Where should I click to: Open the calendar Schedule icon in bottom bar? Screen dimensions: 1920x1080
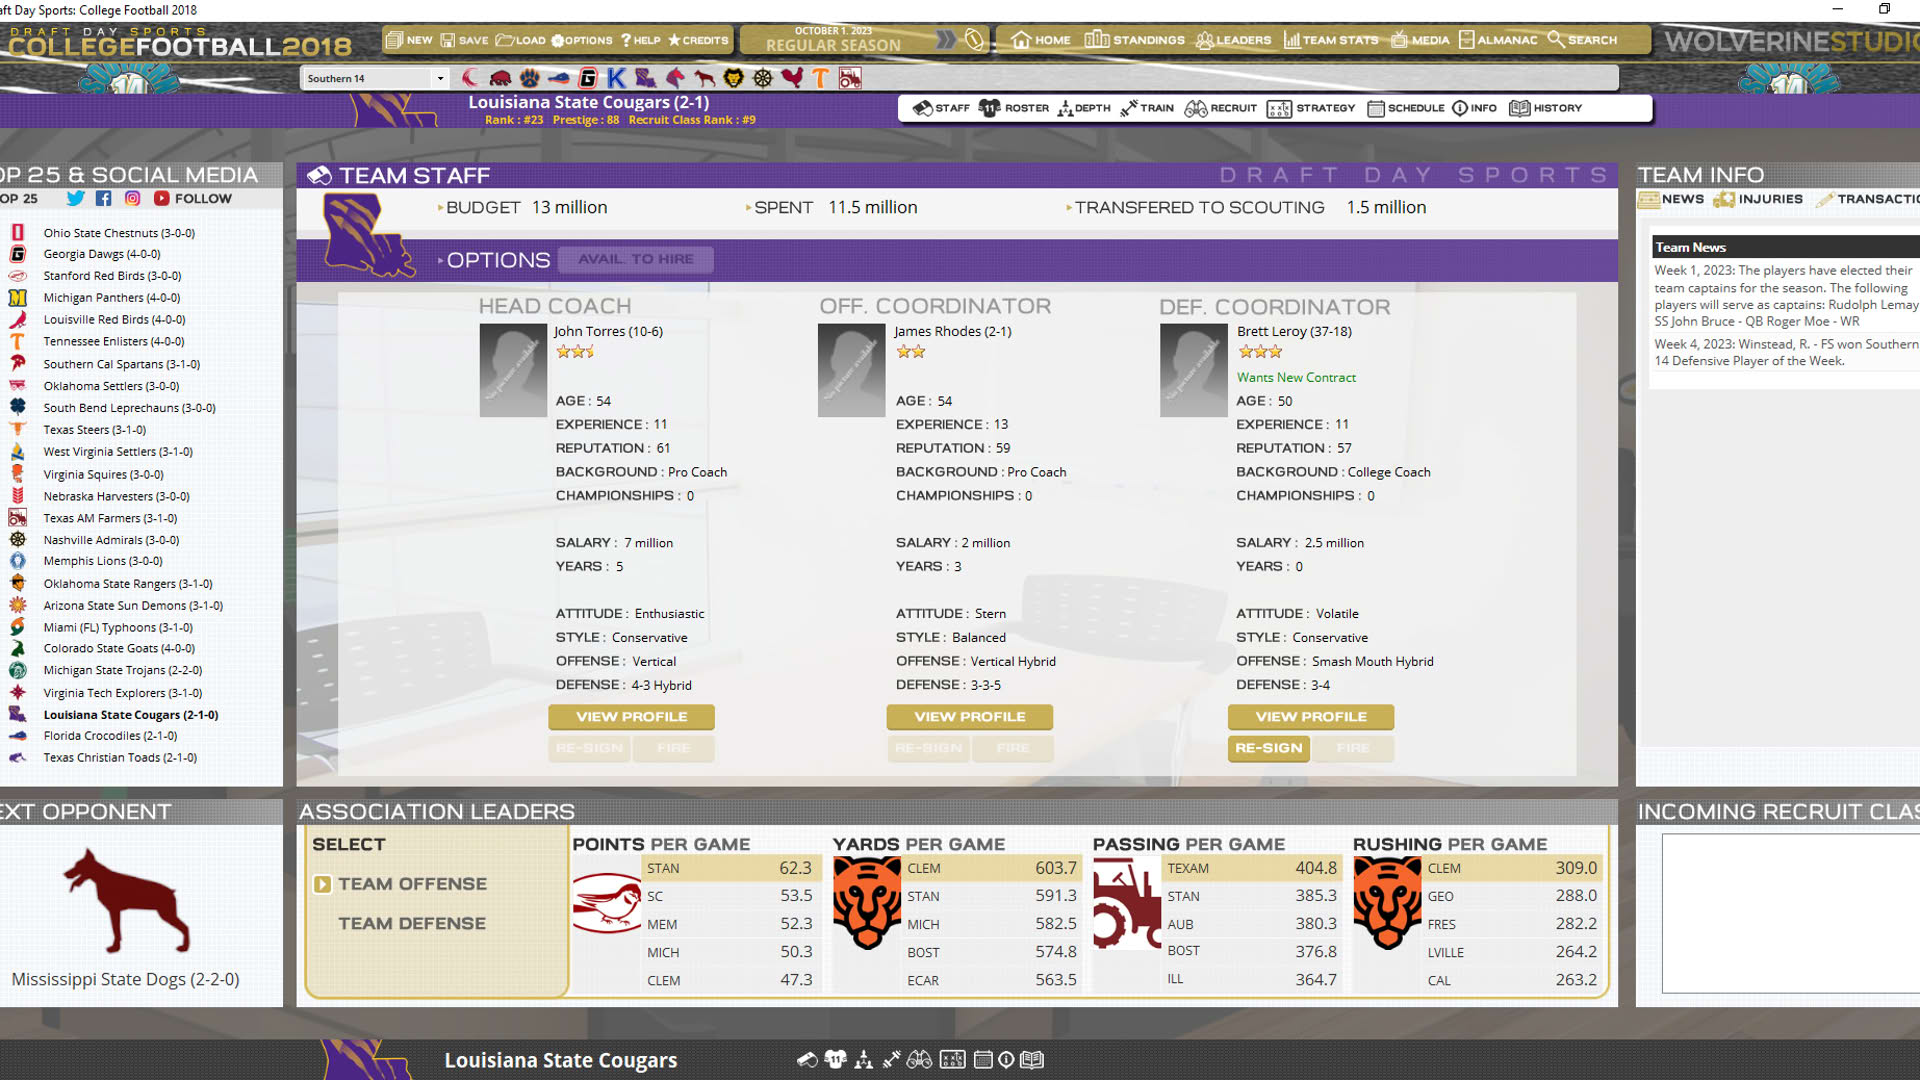(x=983, y=1060)
